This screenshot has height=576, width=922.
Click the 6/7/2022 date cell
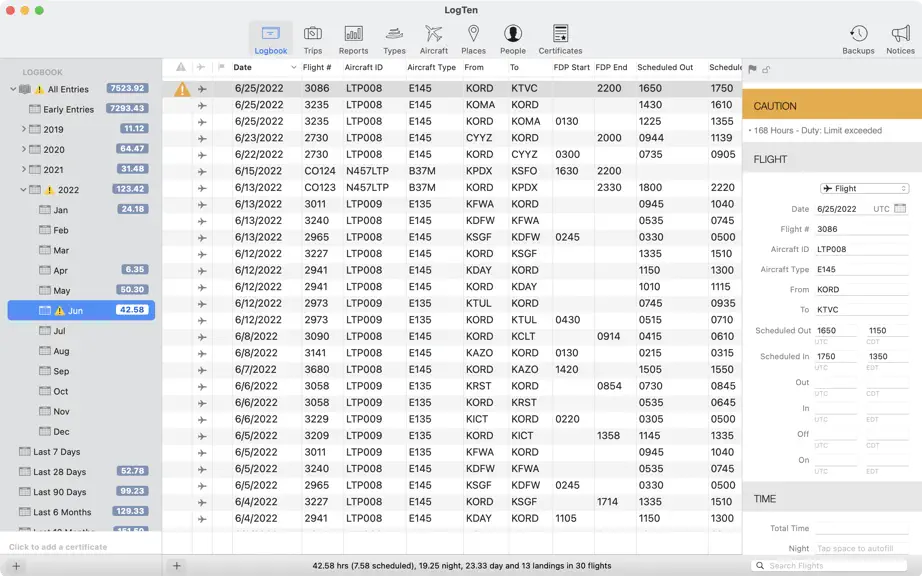(x=256, y=370)
